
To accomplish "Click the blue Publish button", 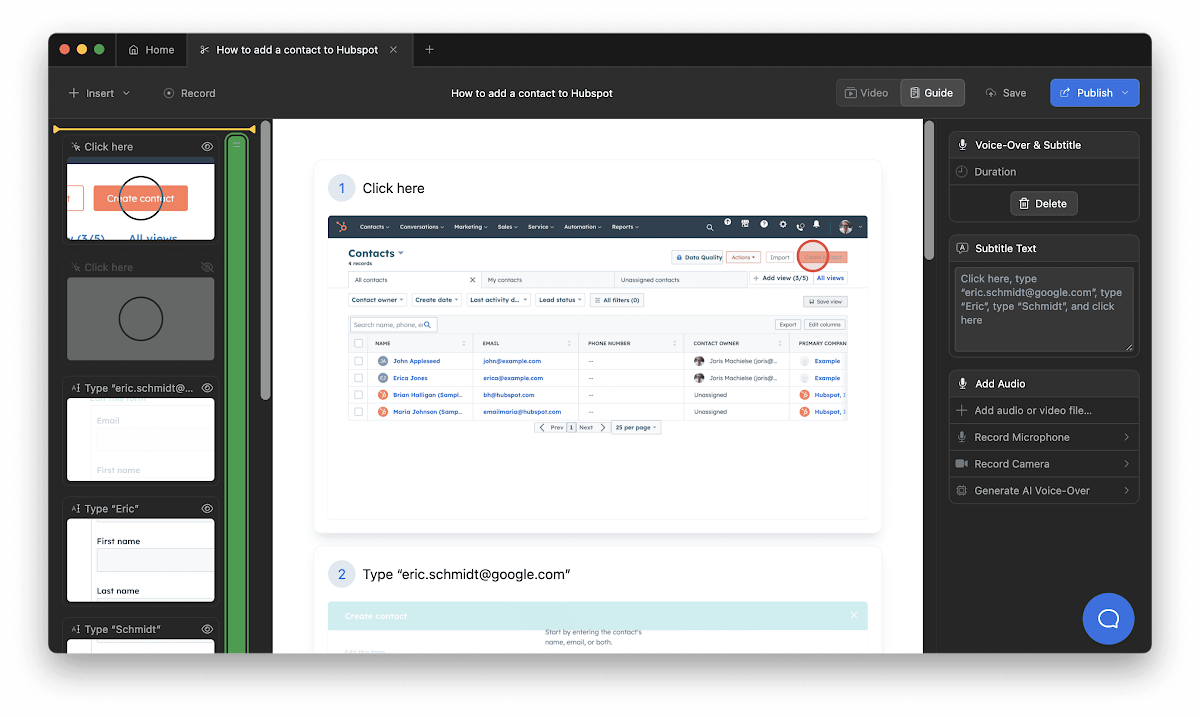I will [x=1094, y=93].
